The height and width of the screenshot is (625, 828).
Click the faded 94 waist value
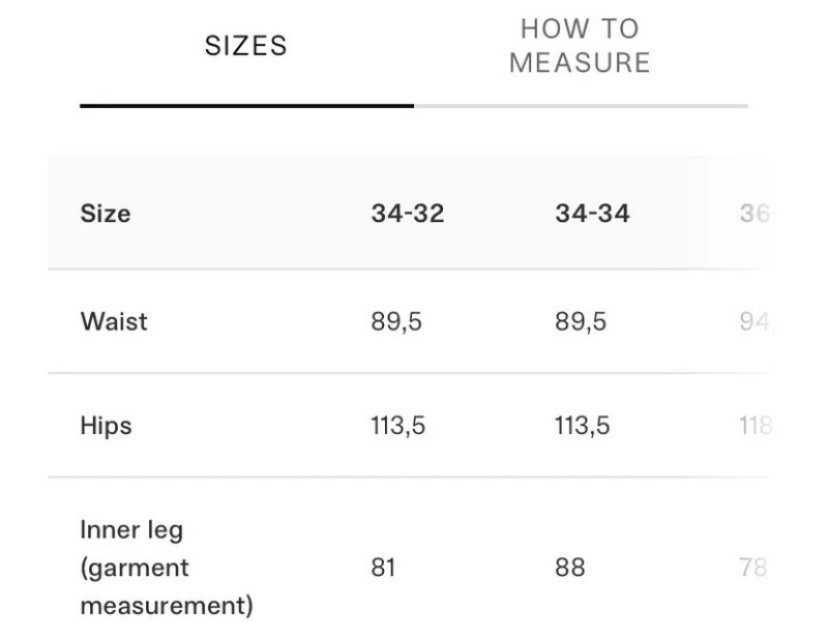(755, 321)
